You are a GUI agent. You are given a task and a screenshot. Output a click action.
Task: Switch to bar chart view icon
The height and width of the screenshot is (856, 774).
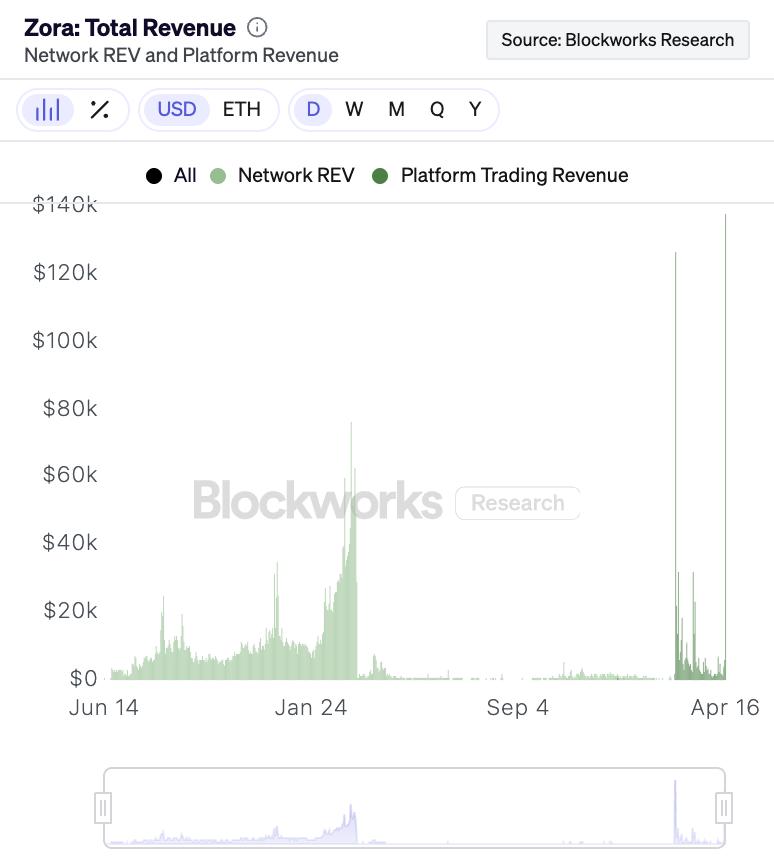(47, 110)
